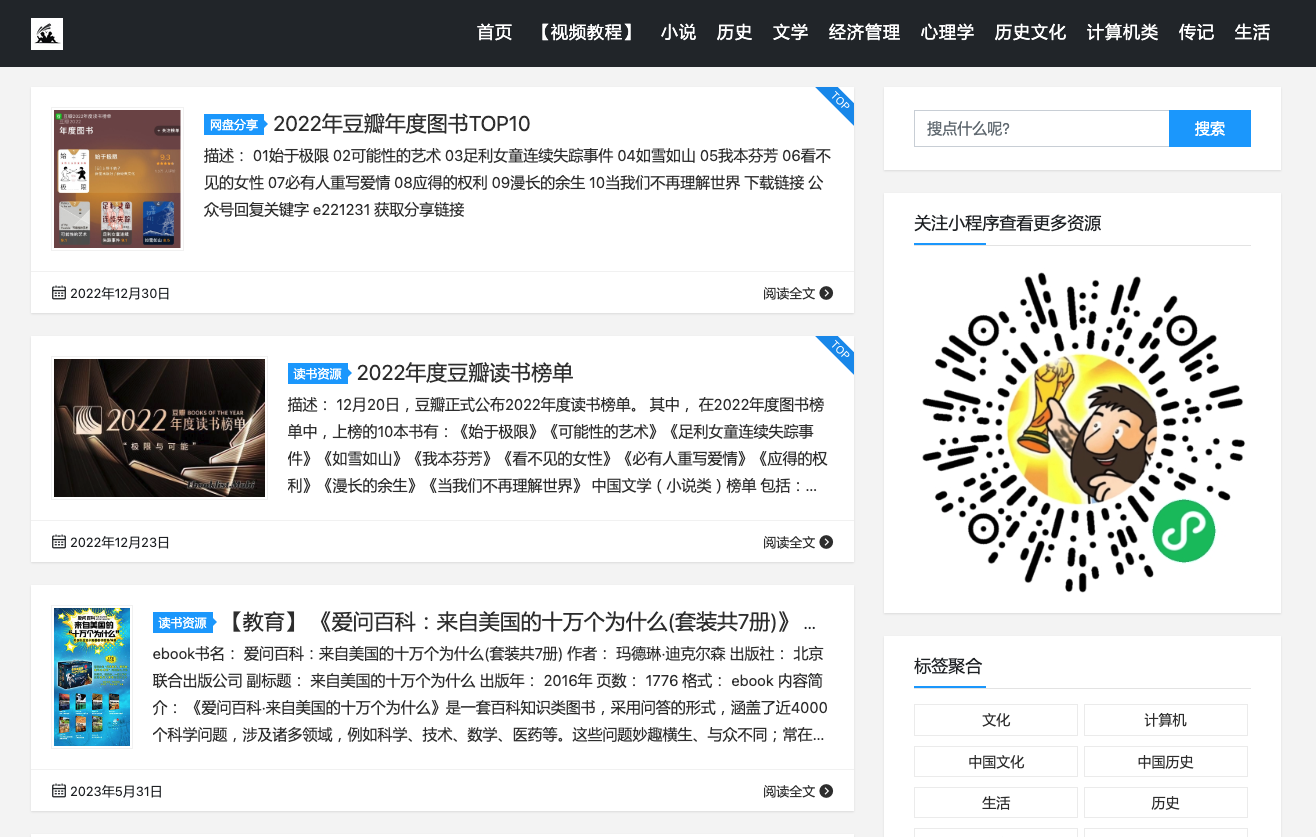Open the 【视频教程】 menu item
This screenshot has width=1316, height=837.
pos(586,33)
